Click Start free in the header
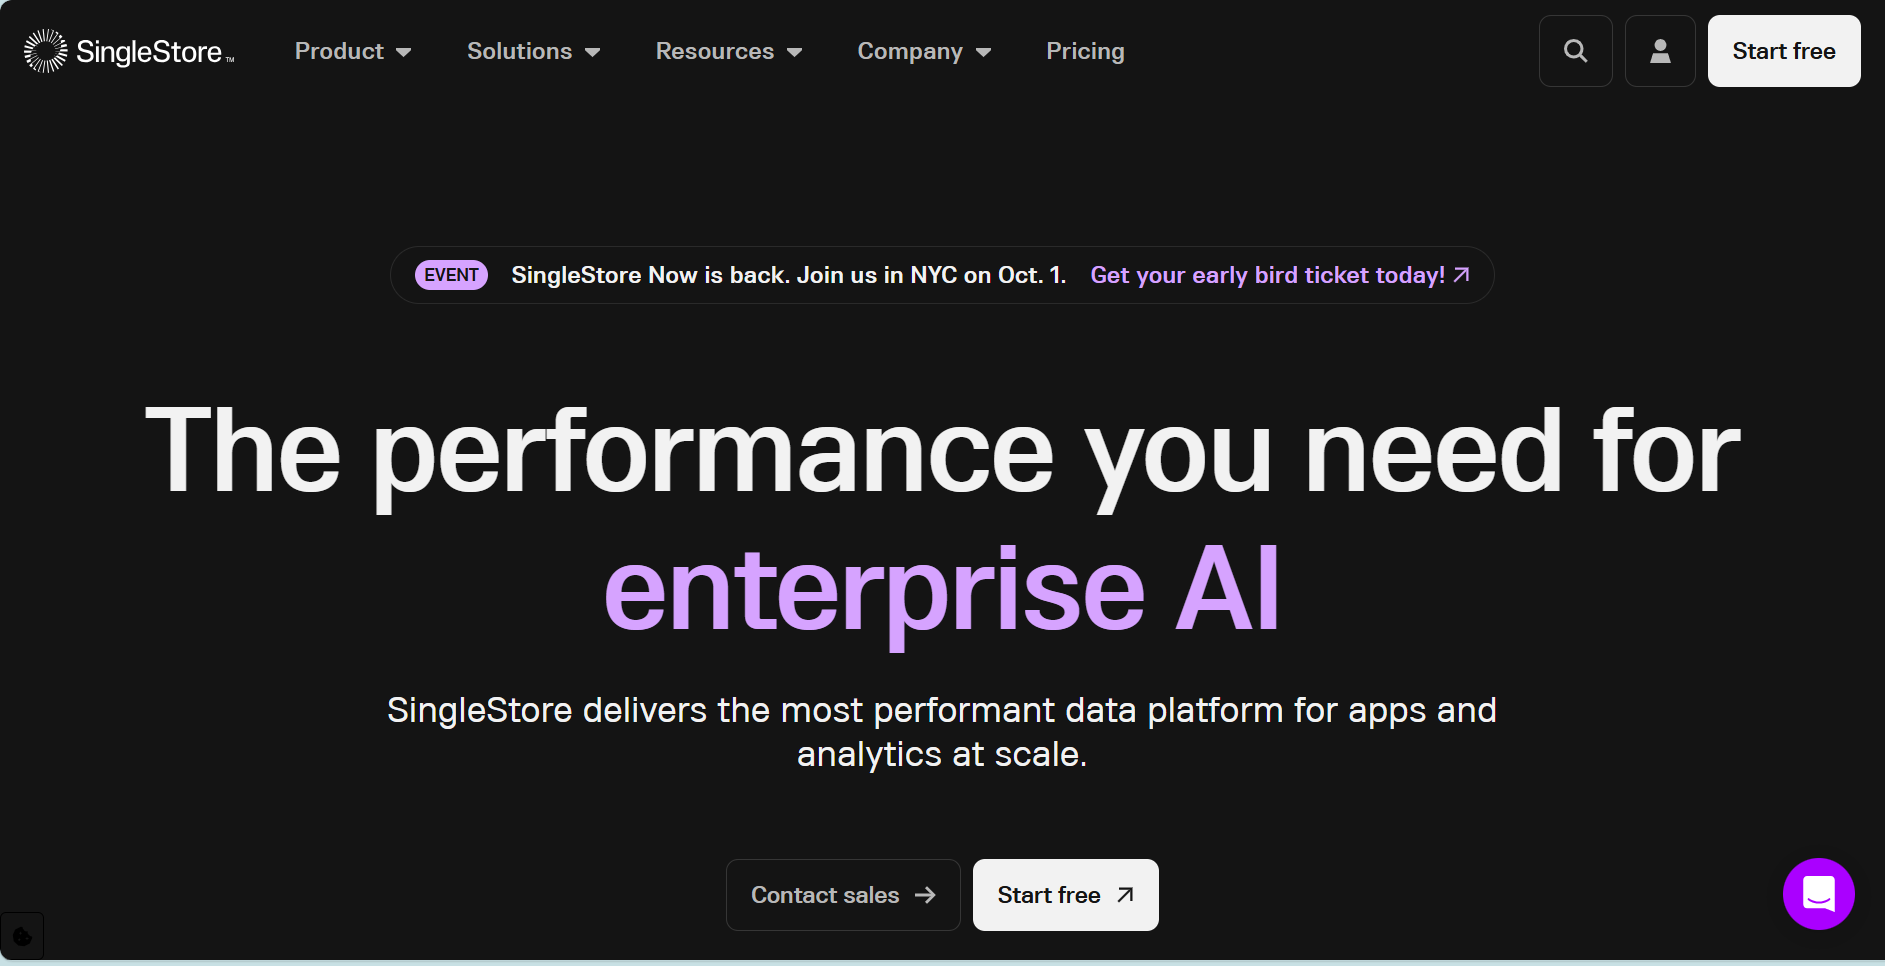Viewport: 1885px width, 966px height. tap(1784, 51)
